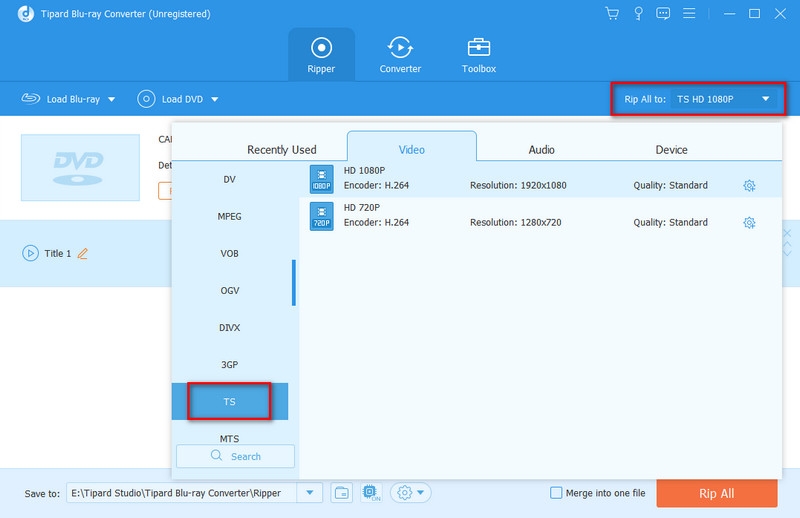Rename Title 1 with pencil icon

(83, 253)
